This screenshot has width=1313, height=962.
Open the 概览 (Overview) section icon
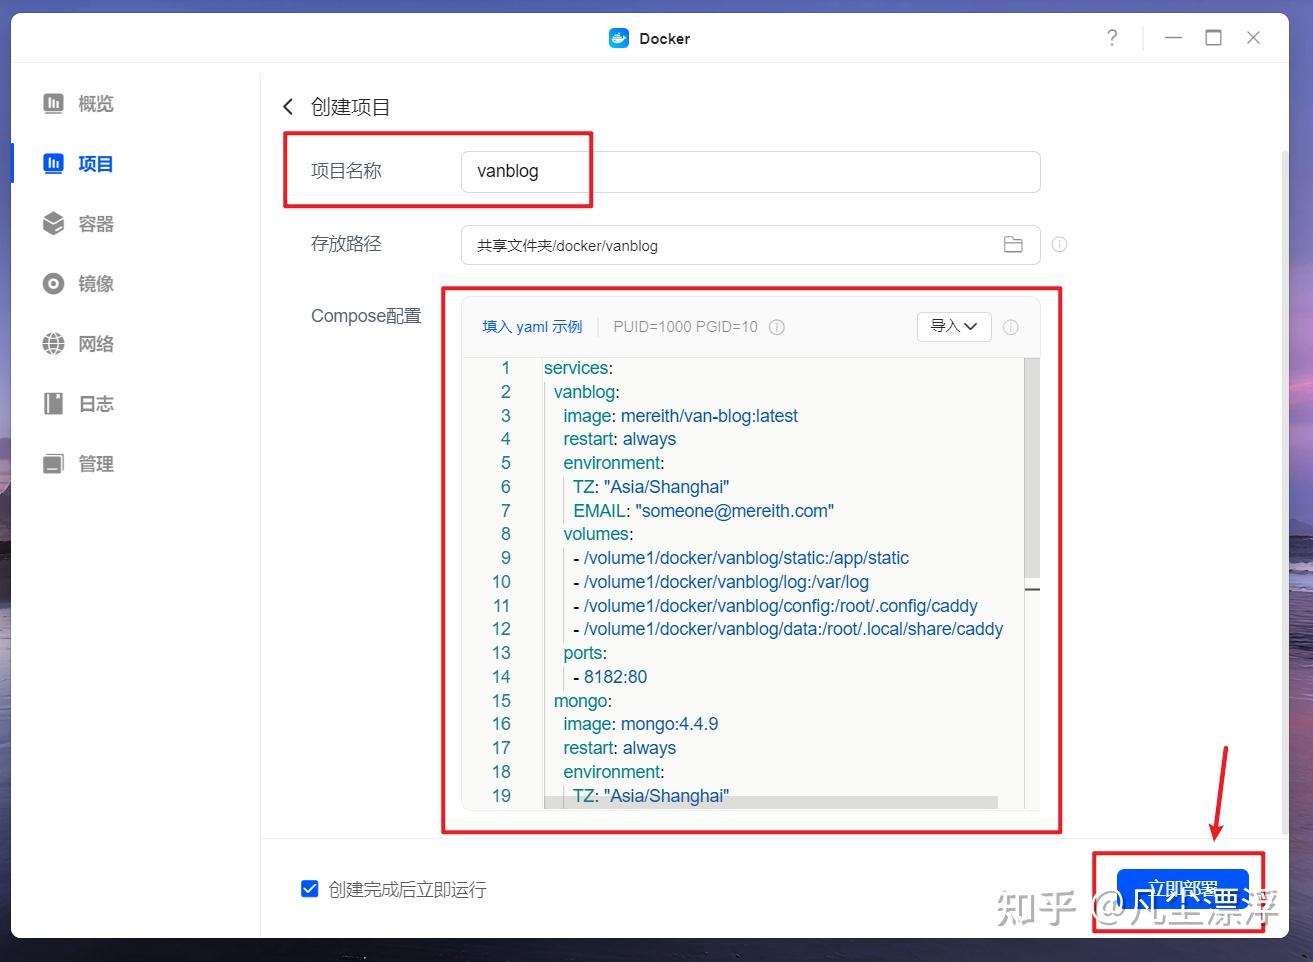[x=52, y=103]
